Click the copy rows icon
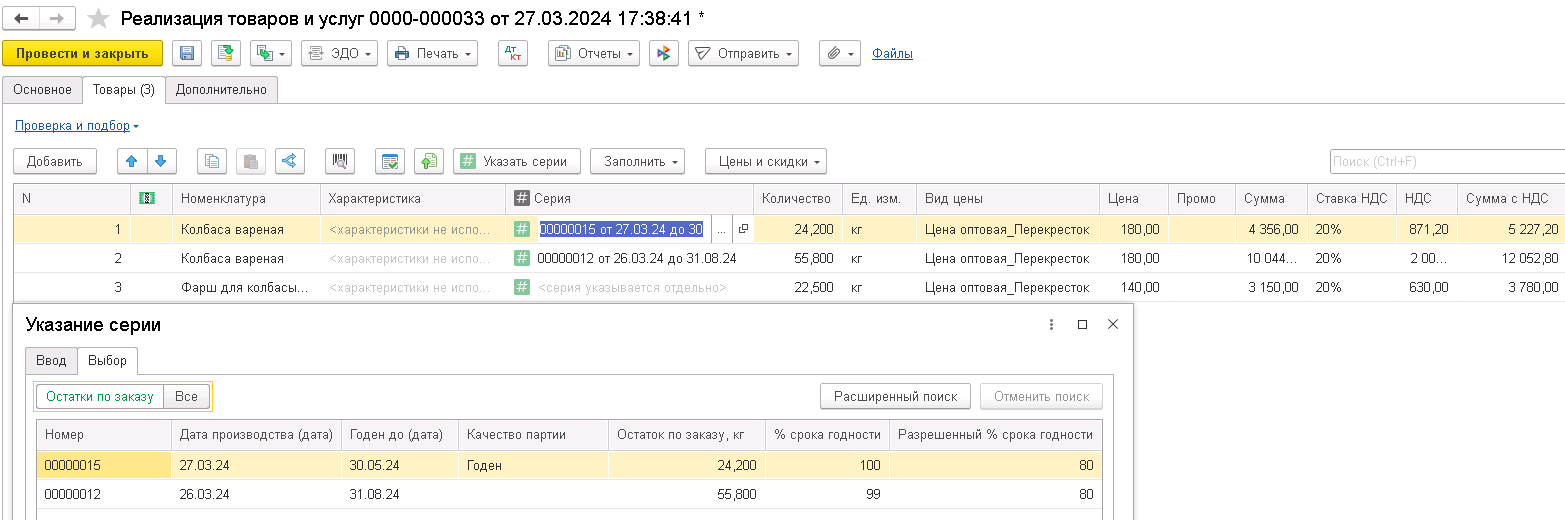1565x520 pixels. 212,161
